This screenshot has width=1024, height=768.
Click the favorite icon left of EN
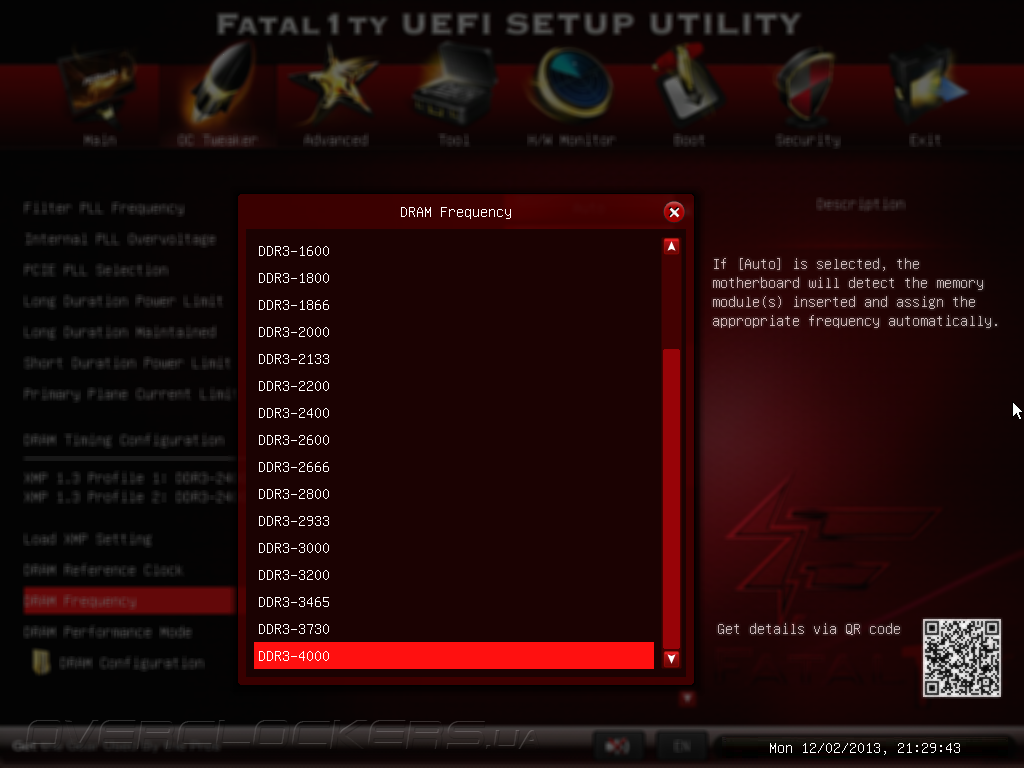point(617,746)
